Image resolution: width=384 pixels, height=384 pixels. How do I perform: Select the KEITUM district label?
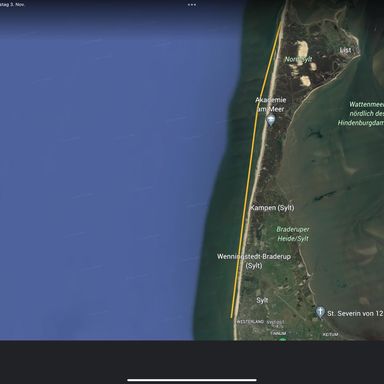[x=330, y=334]
